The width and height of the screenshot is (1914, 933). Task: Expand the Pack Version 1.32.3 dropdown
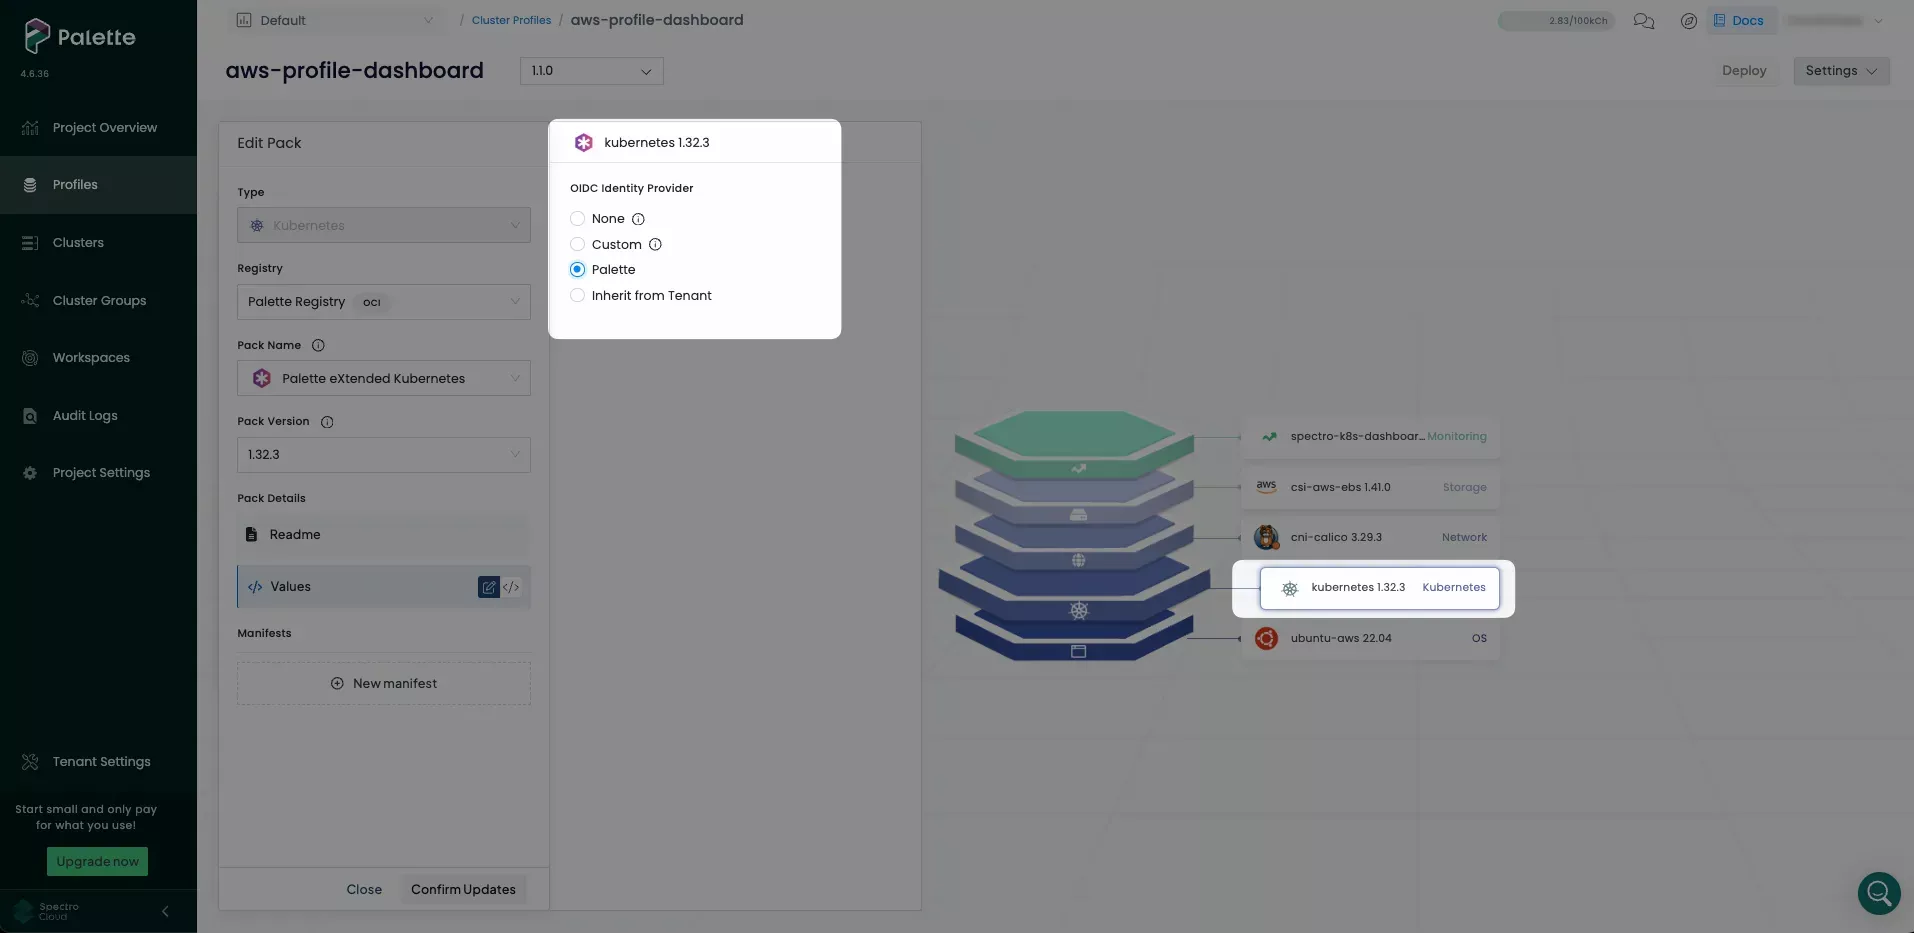coord(383,454)
